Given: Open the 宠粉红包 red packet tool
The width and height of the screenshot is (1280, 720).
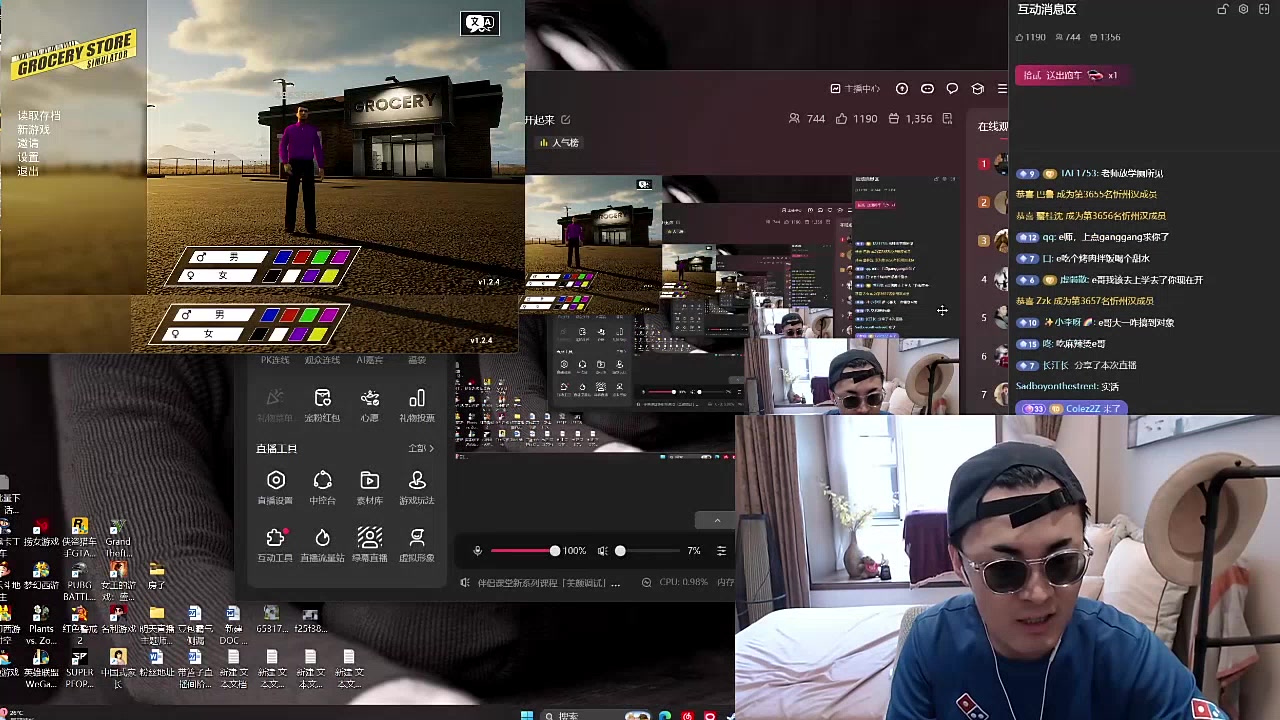Looking at the screenshot, I should point(322,405).
